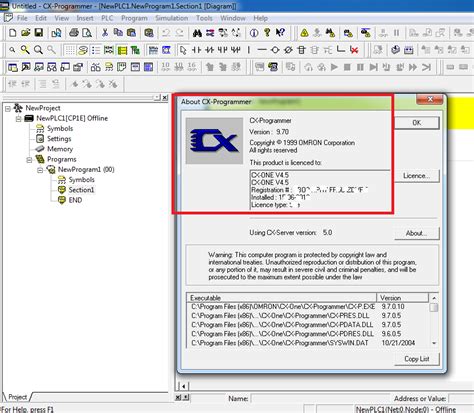
Task: Click the Redo arrow icon
Action: tap(179, 33)
